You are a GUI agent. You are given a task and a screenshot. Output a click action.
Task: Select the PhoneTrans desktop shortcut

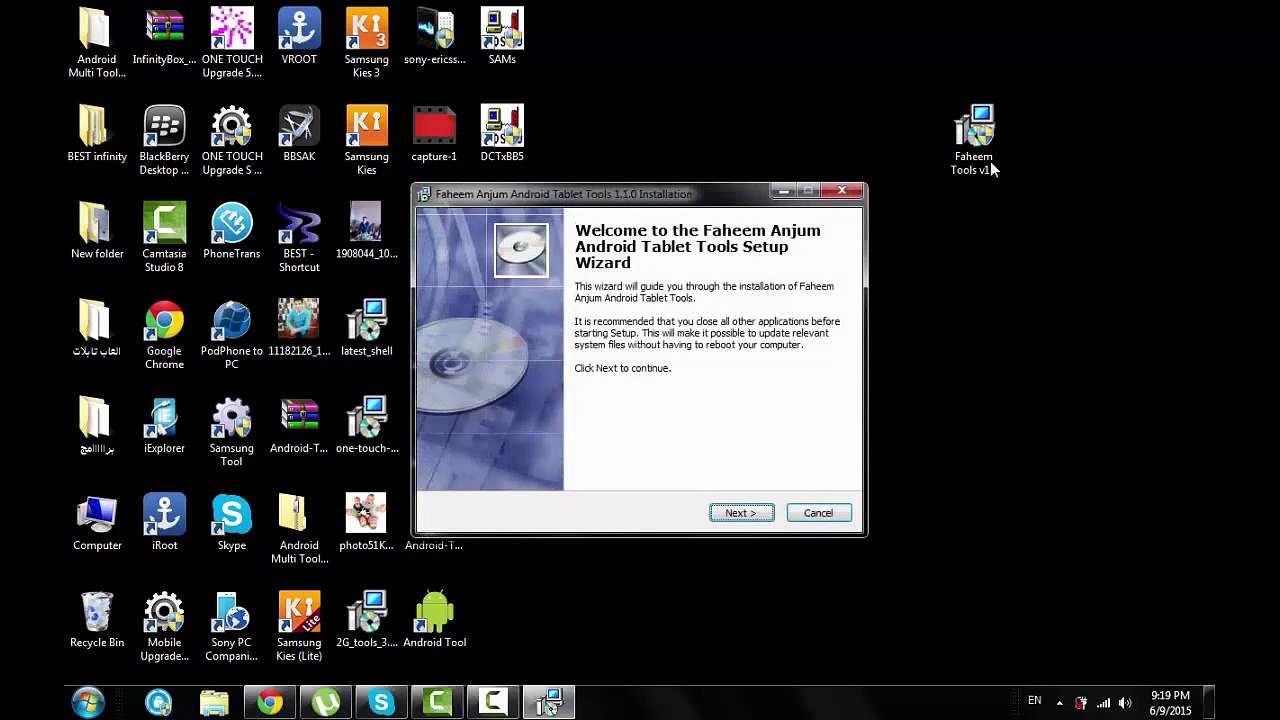pyautogui.click(x=232, y=231)
